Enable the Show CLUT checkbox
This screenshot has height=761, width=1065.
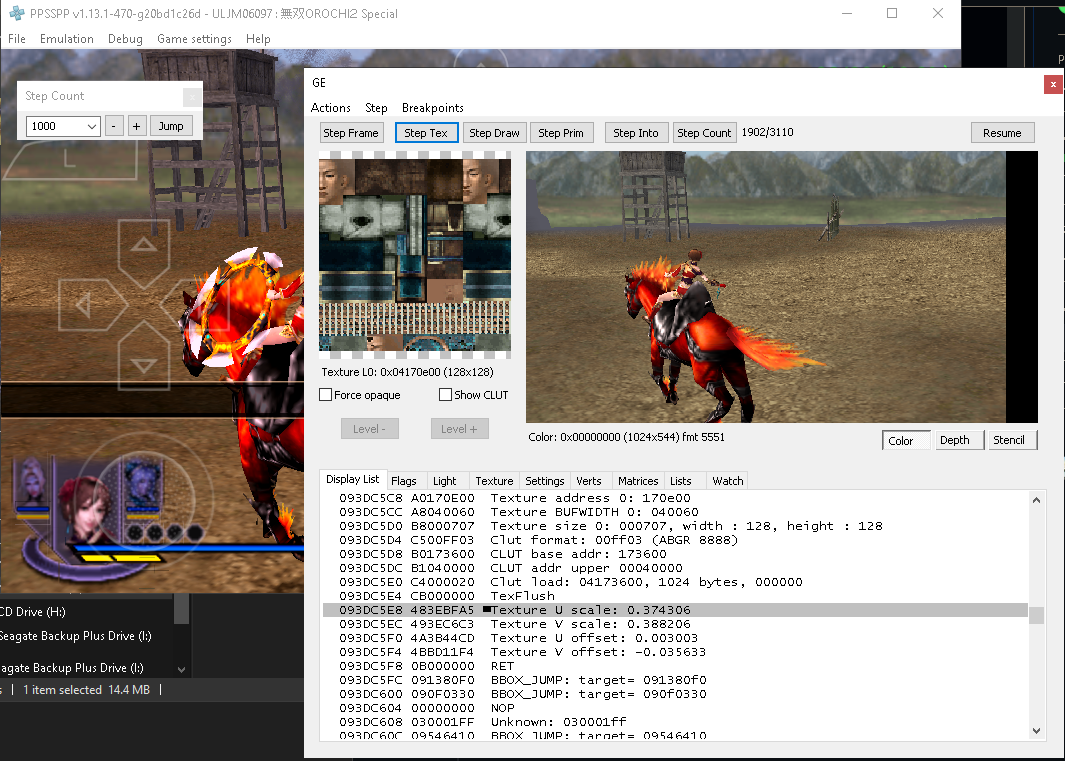pyautogui.click(x=445, y=394)
